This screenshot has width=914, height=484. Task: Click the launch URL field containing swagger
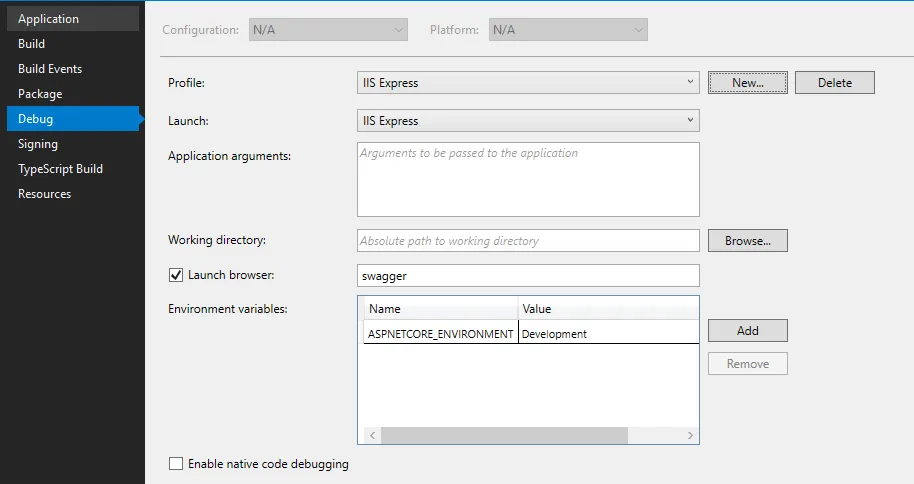pos(528,275)
